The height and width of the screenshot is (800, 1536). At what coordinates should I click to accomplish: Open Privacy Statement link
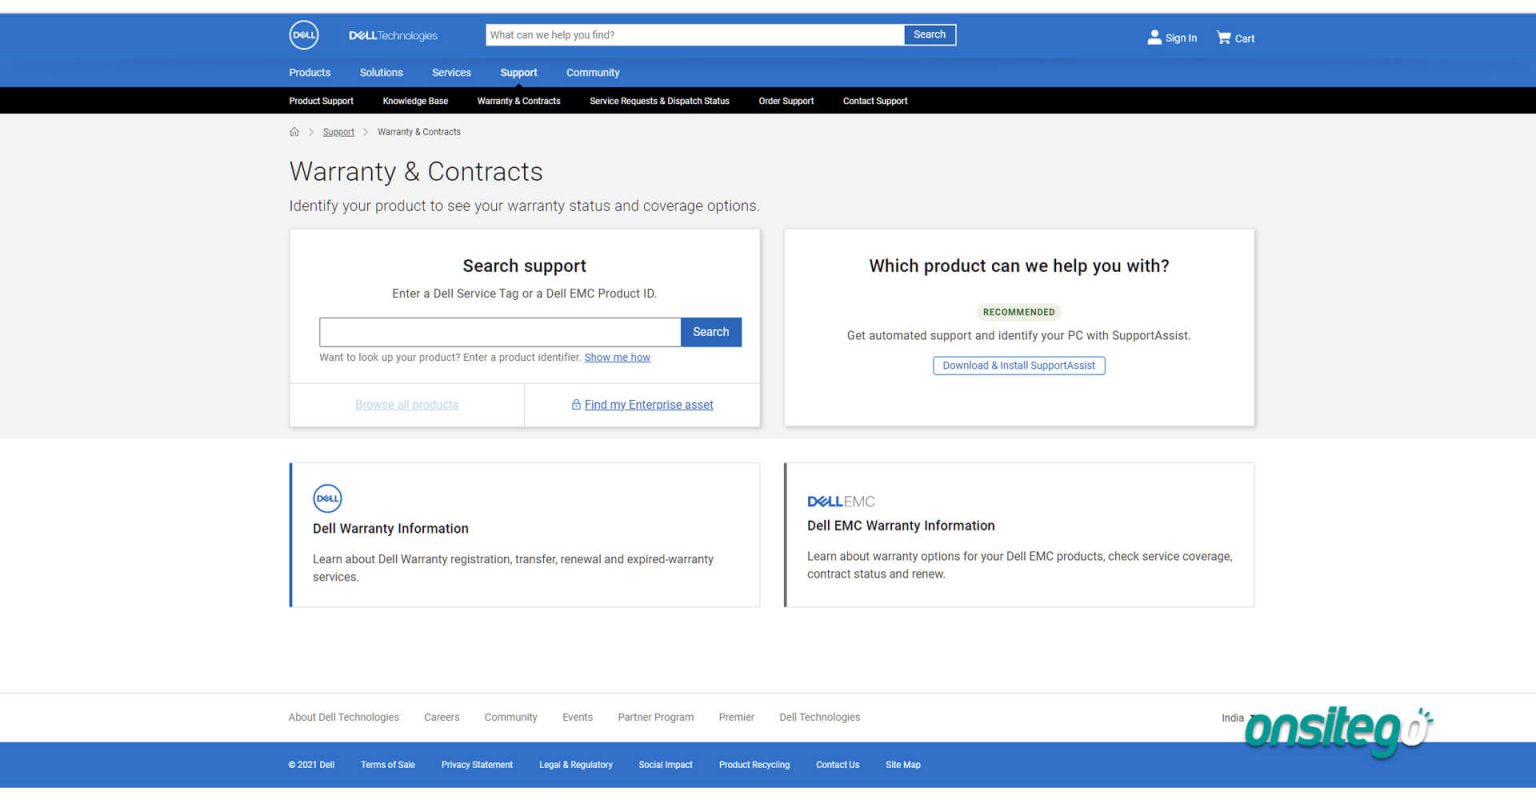pos(477,765)
